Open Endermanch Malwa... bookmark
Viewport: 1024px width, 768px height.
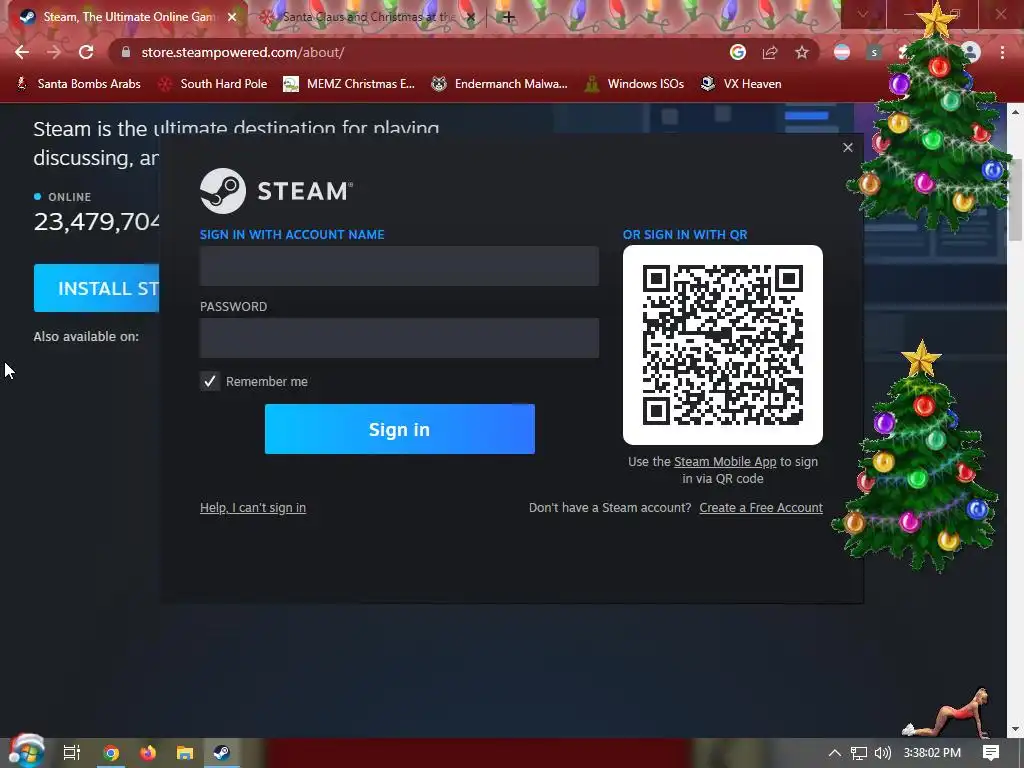[x=500, y=84]
